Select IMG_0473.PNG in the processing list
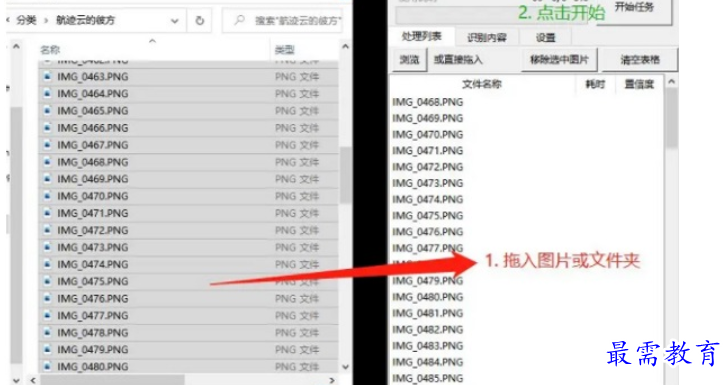 [x=428, y=183]
